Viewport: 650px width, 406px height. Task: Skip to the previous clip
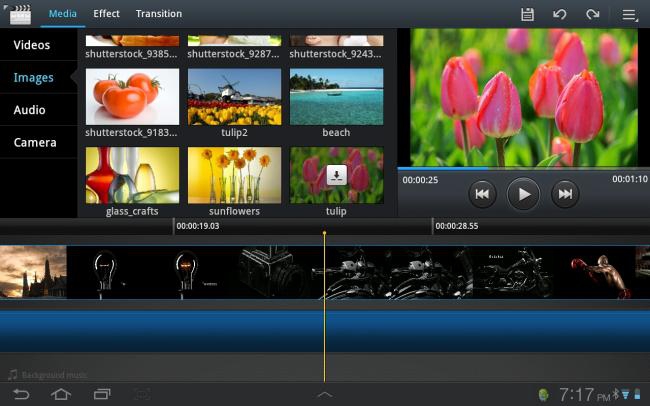(x=482, y=194)
